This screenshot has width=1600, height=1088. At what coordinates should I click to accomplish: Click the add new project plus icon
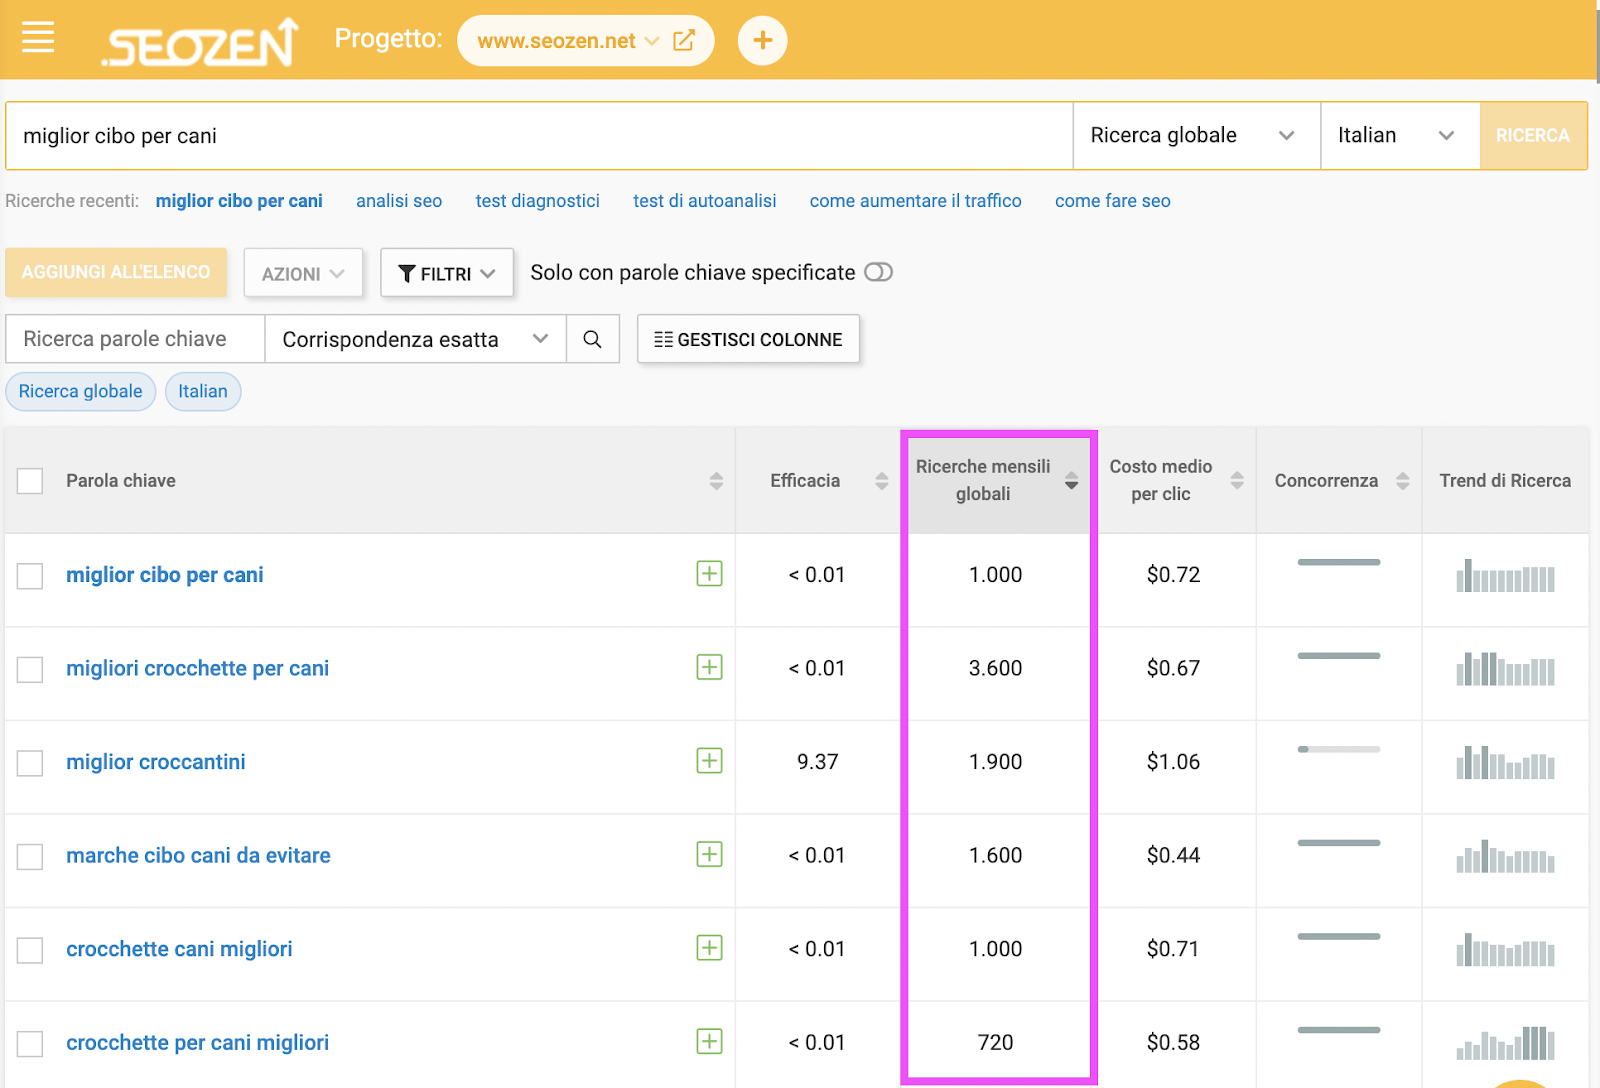click(x=762, y=40)
